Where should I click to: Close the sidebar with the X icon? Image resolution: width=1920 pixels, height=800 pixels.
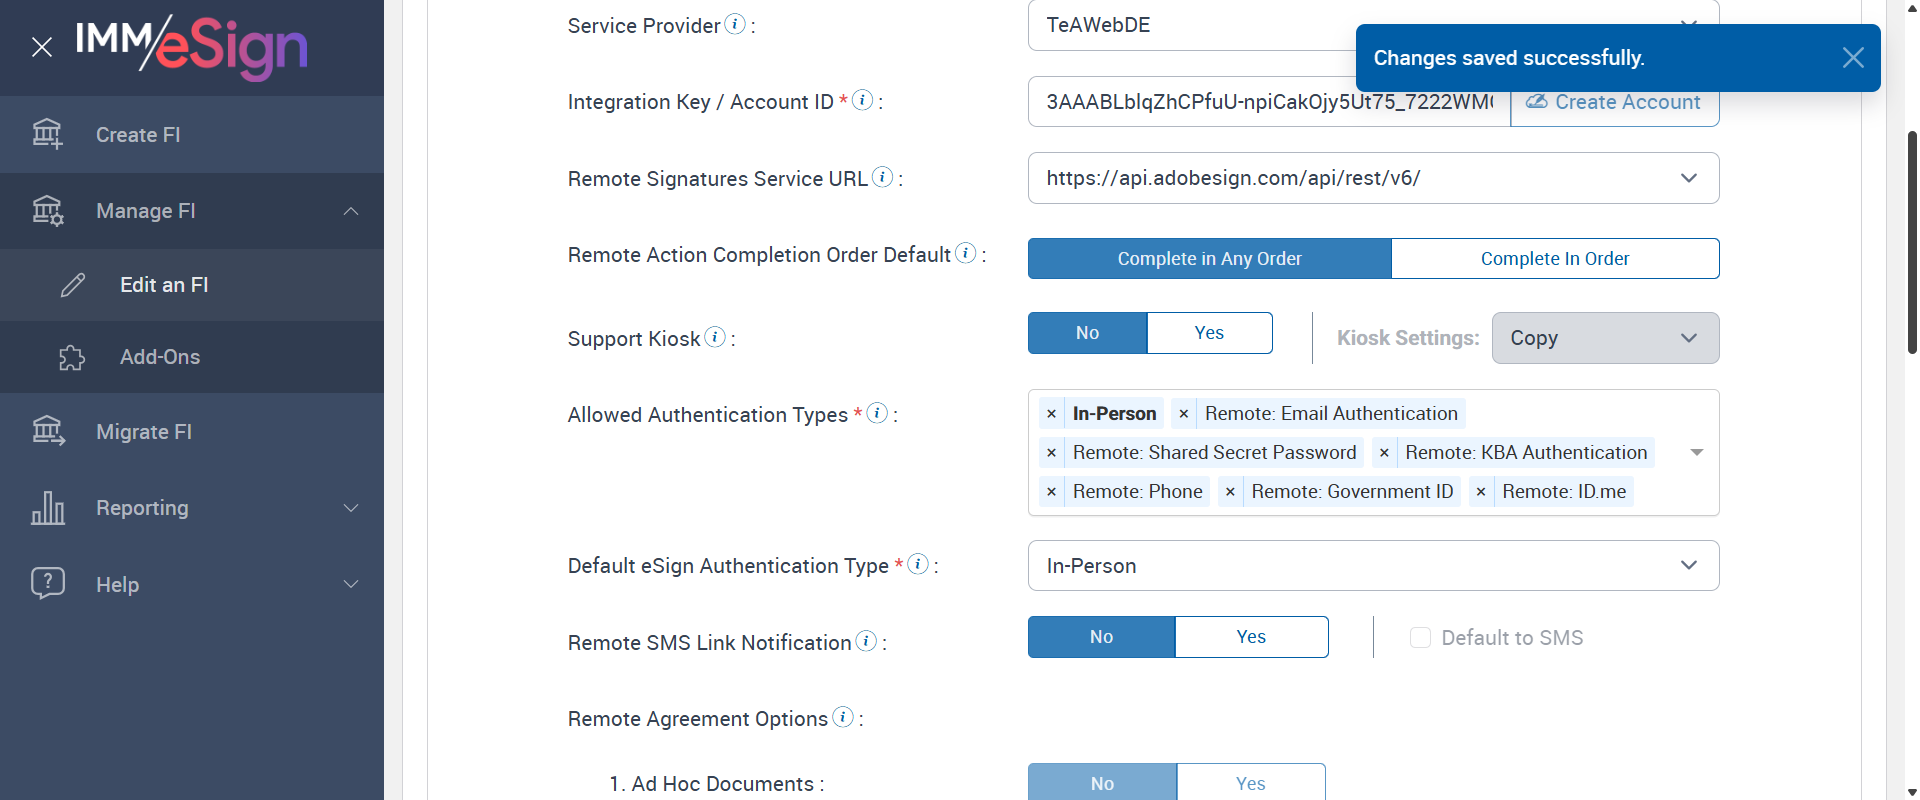point(42,47)
